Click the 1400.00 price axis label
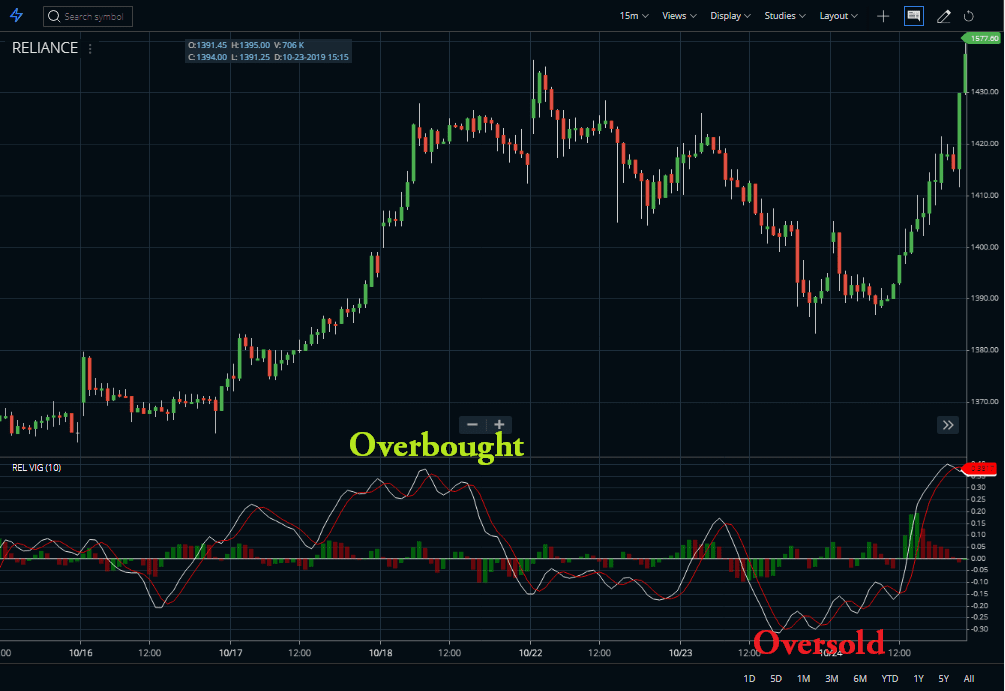The image size is (1005, 691). point(984,247)
